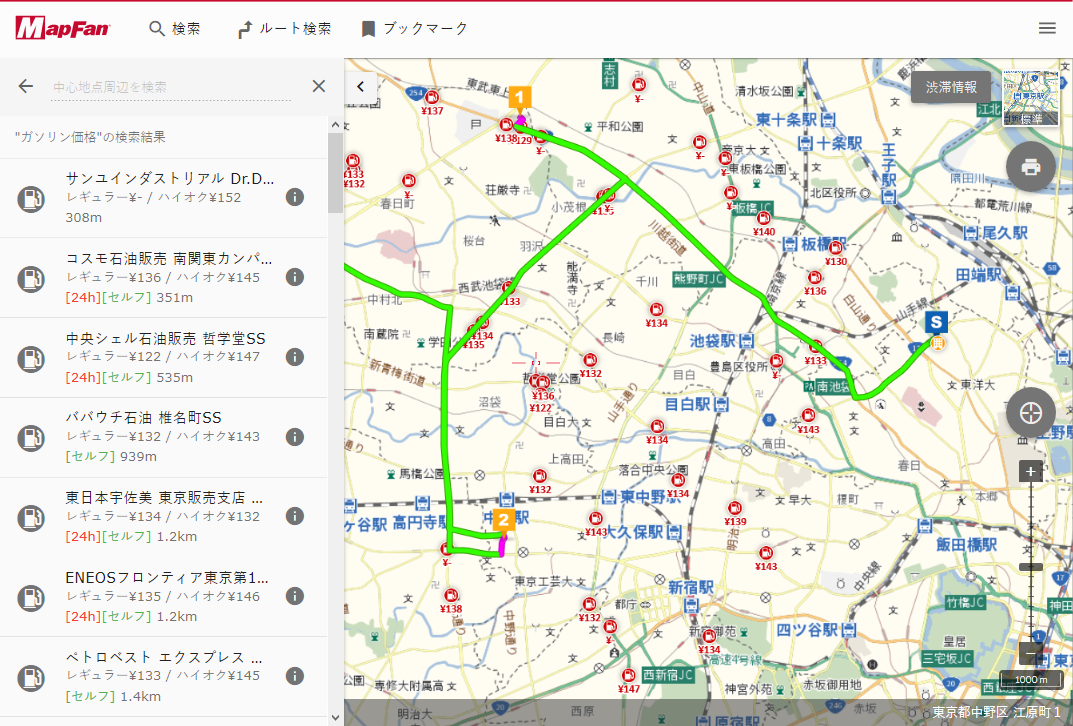Open the ¥137 gas station map marker

pos(432,97)
